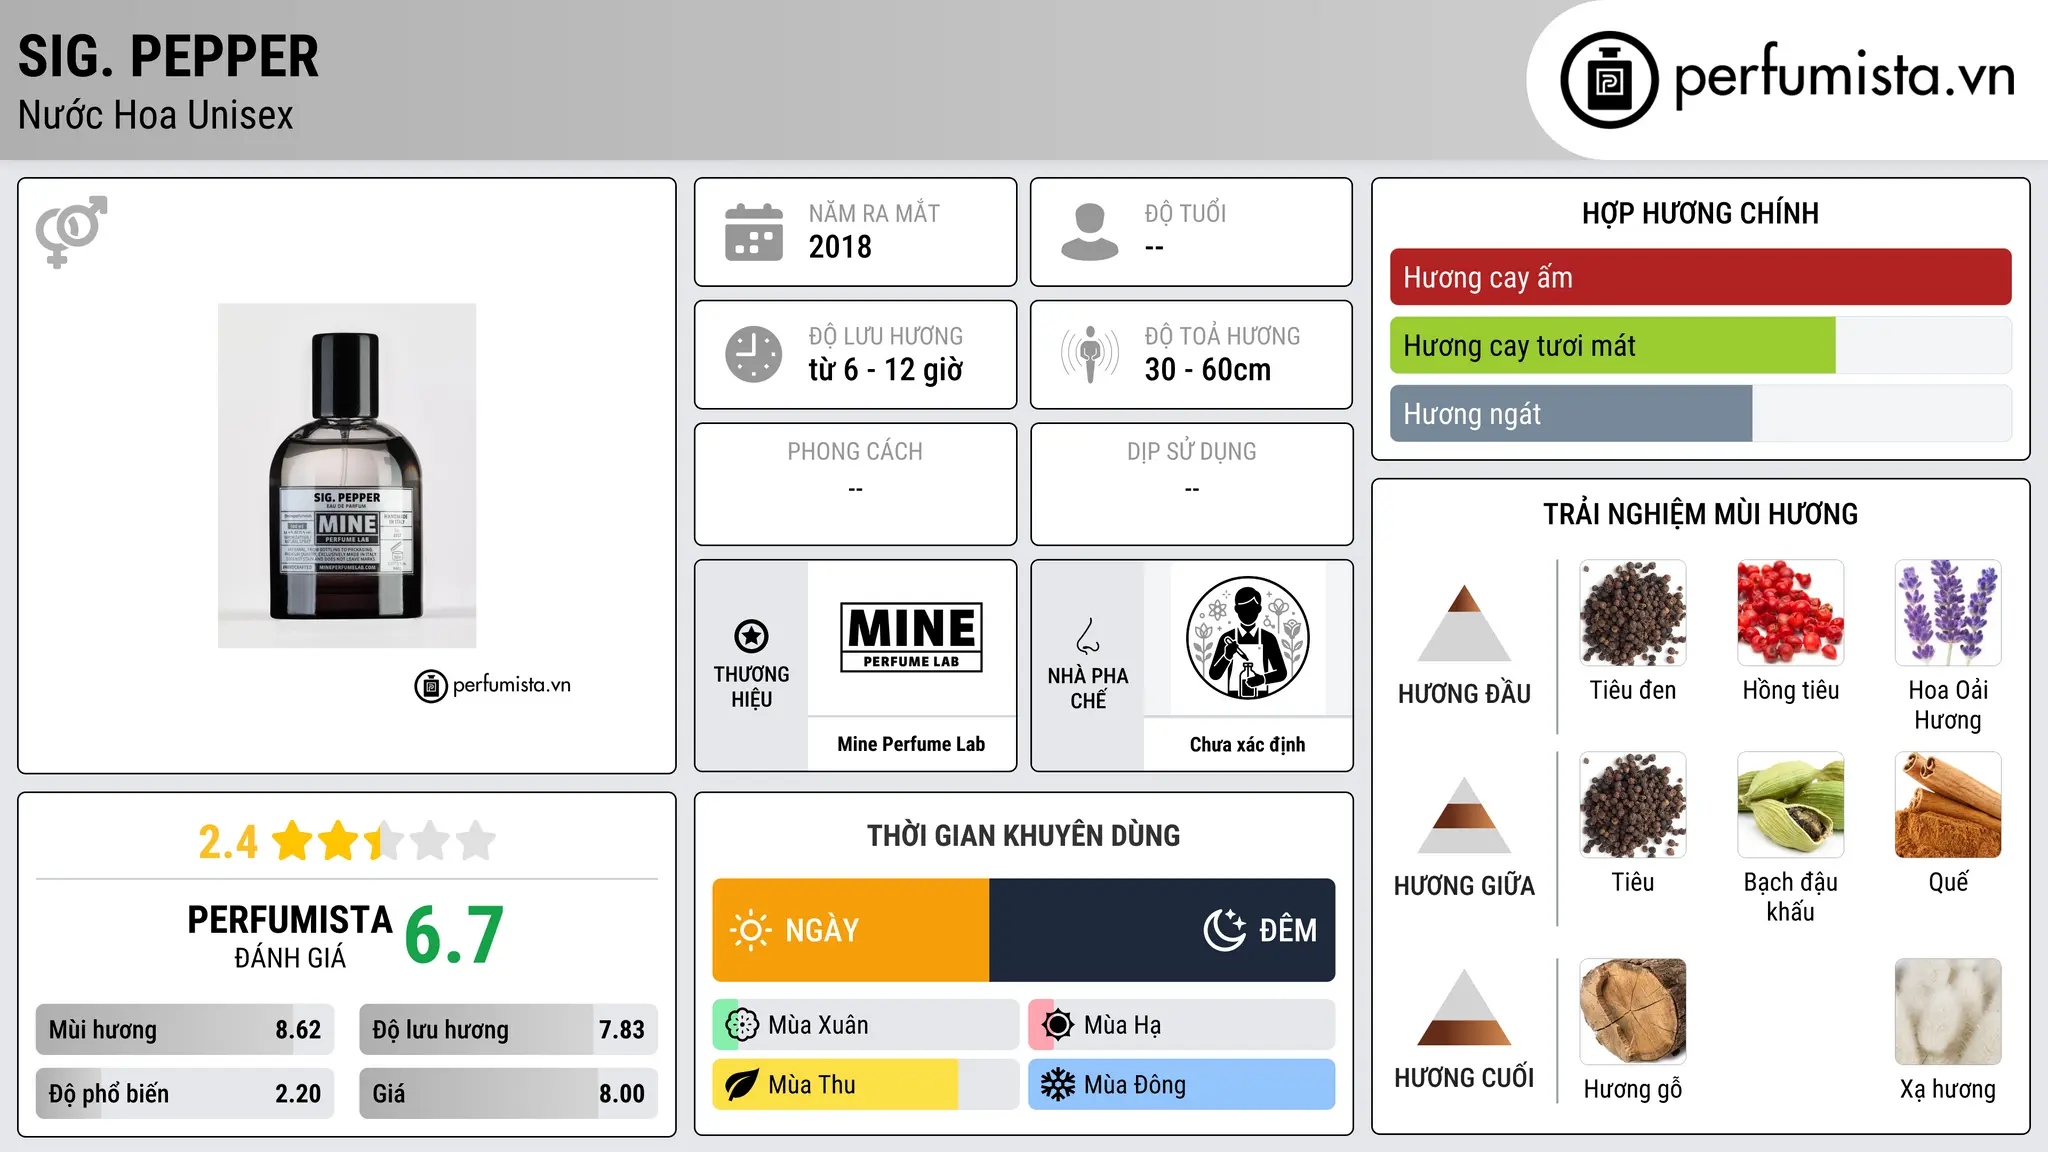Viewport: 2048px width, 1152px height.
Task: Click the perfumer silhouette avatar
Action: (x=1247, y=638)
